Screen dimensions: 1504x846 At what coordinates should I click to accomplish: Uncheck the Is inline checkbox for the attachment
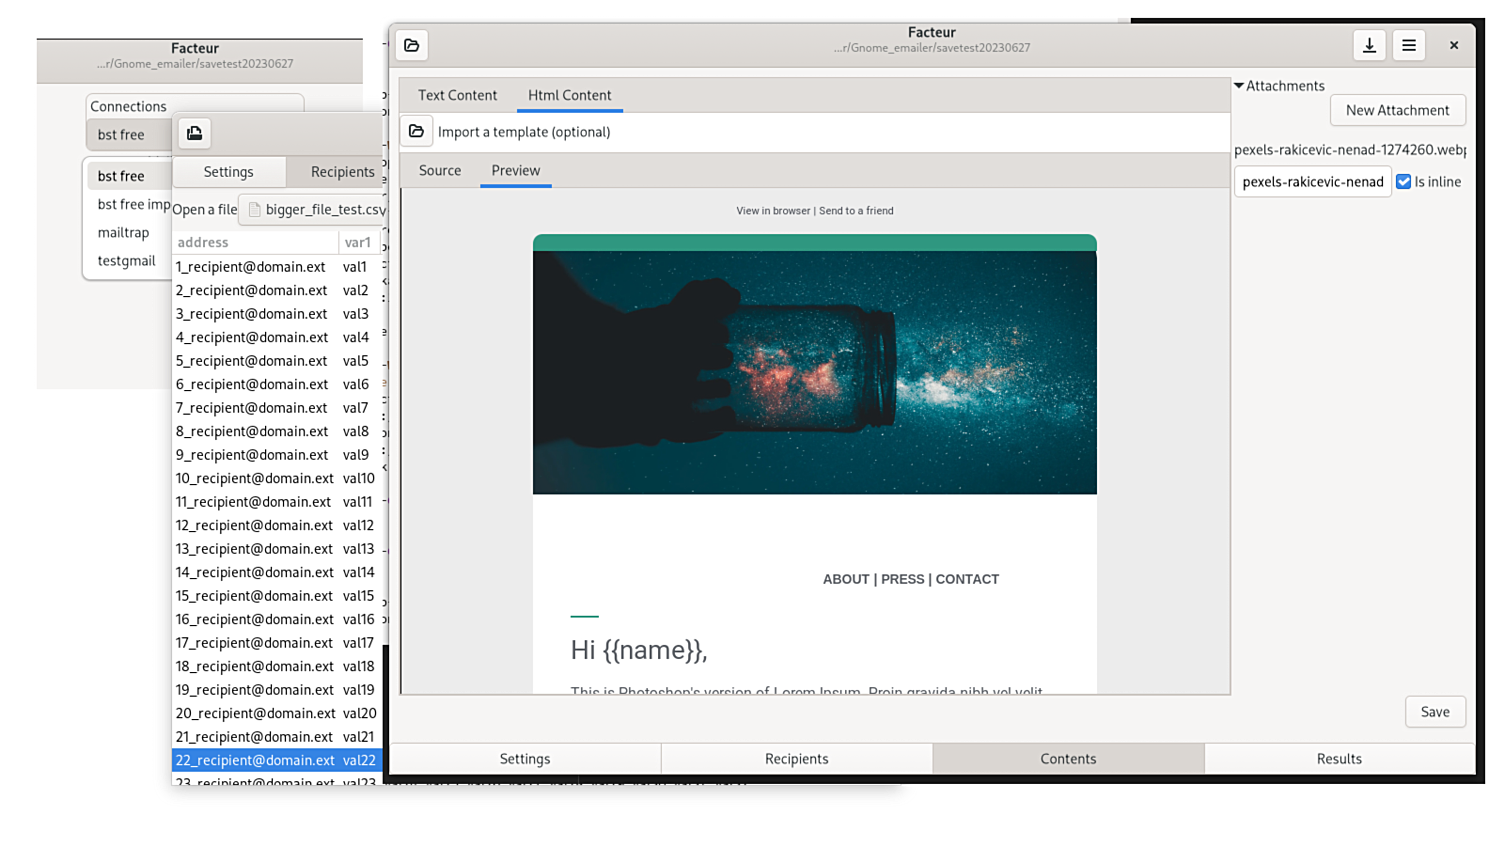(x=1404, y=181)
